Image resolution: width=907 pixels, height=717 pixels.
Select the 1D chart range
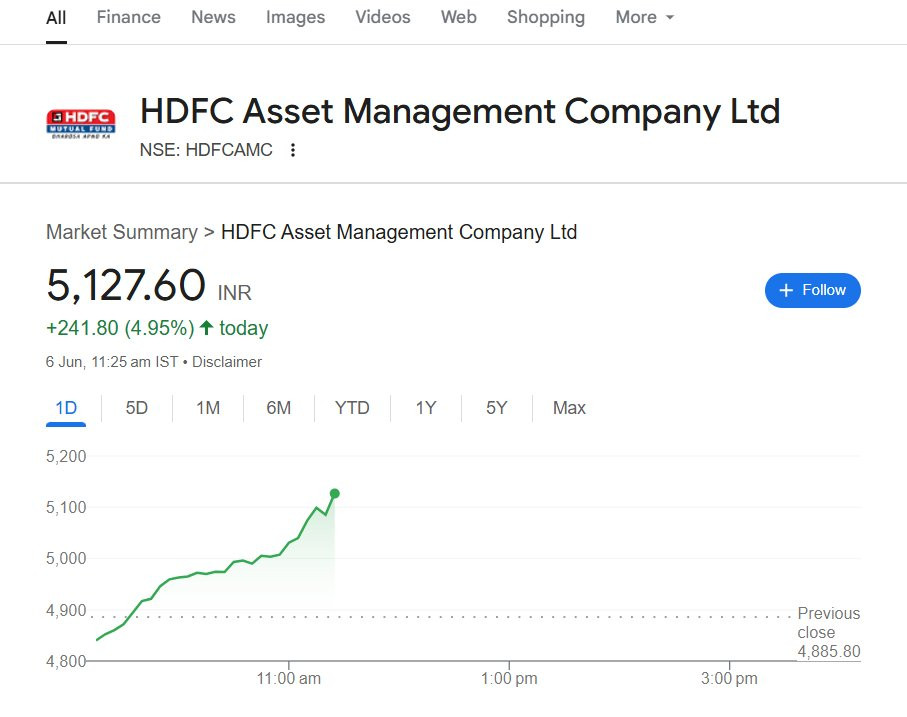click(x=66, y=408)
